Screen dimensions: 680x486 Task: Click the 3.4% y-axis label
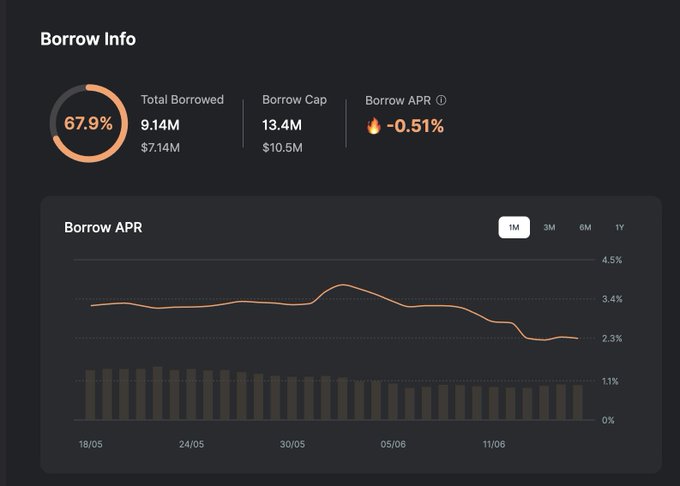(612, 299)
